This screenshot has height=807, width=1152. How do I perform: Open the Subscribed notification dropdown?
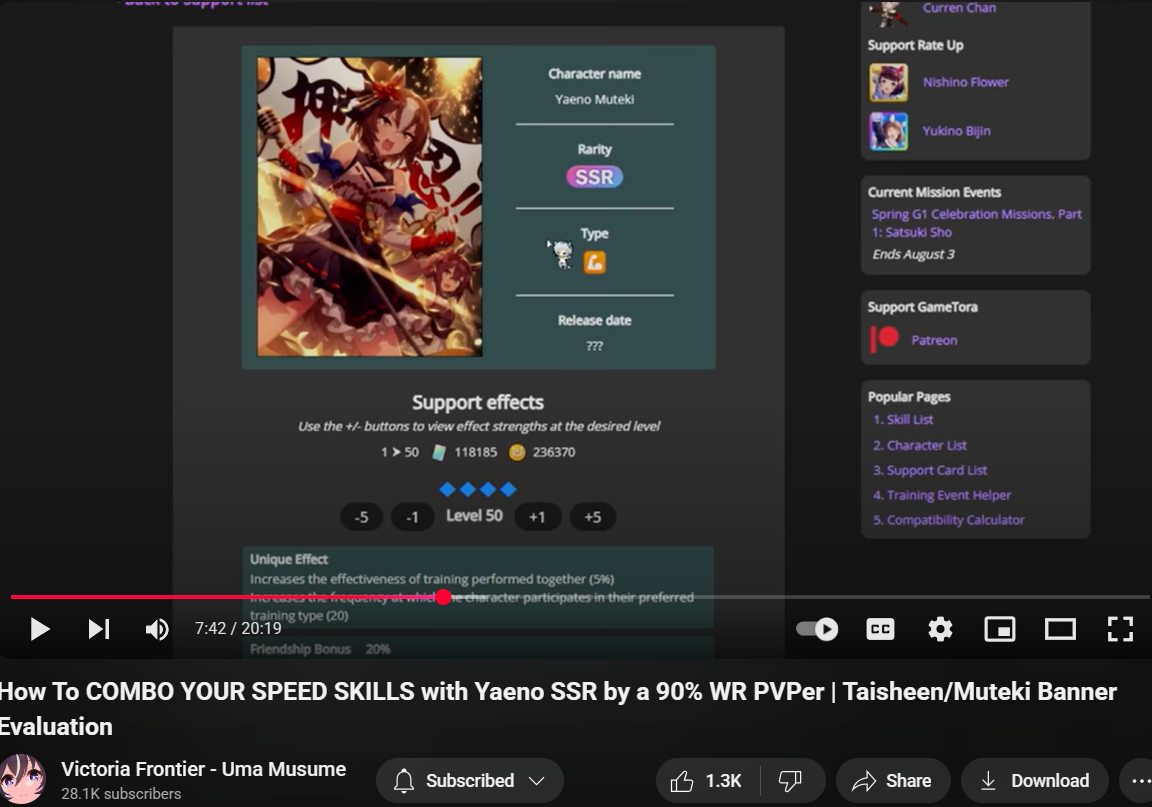coord(469,781)
